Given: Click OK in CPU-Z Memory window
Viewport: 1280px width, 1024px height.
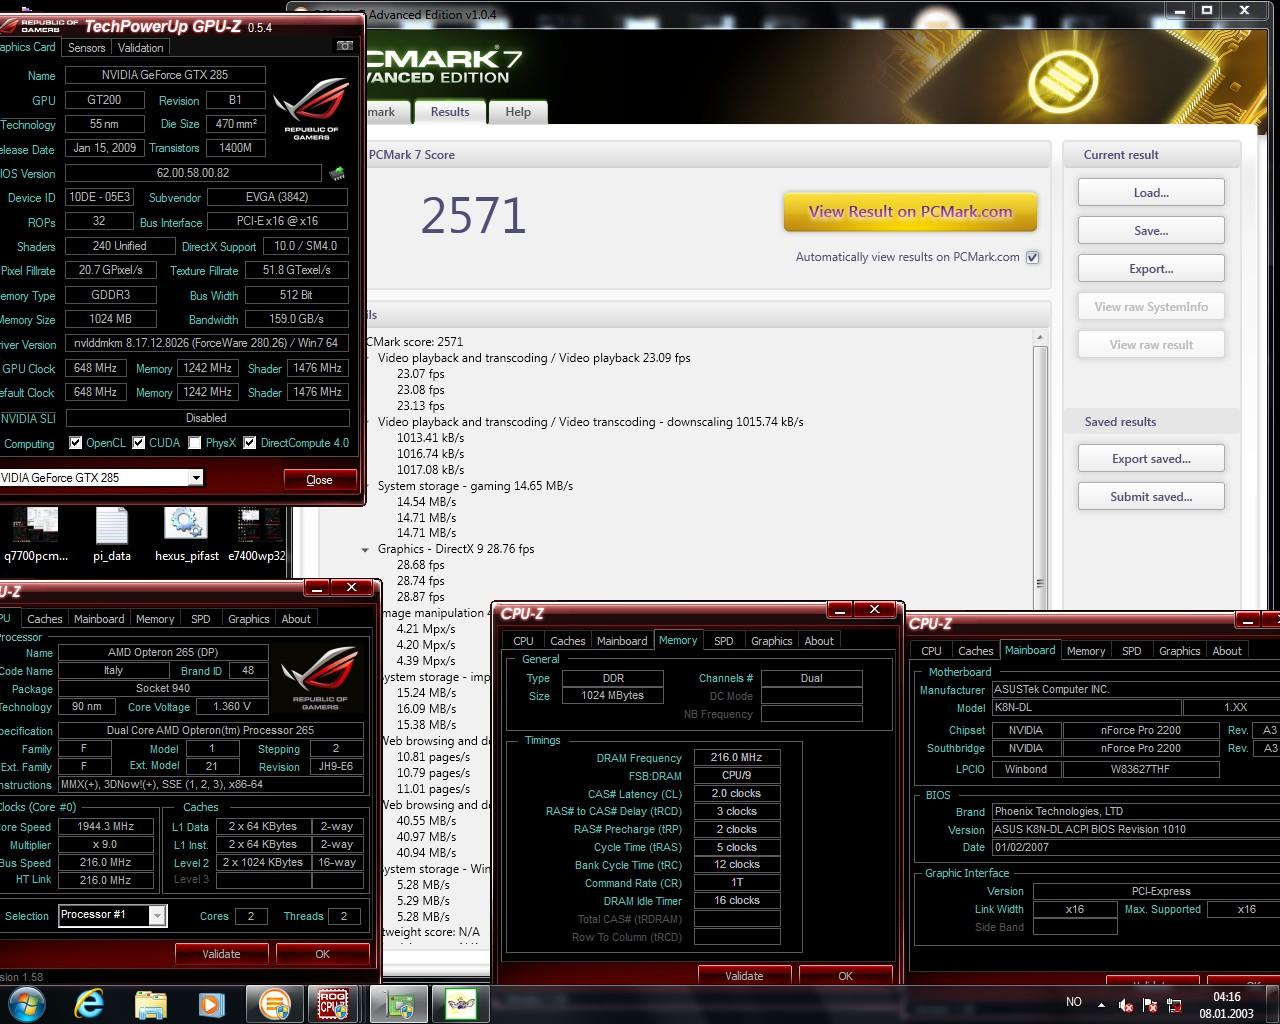Looking at the screenshot, I should pos(845,976).
